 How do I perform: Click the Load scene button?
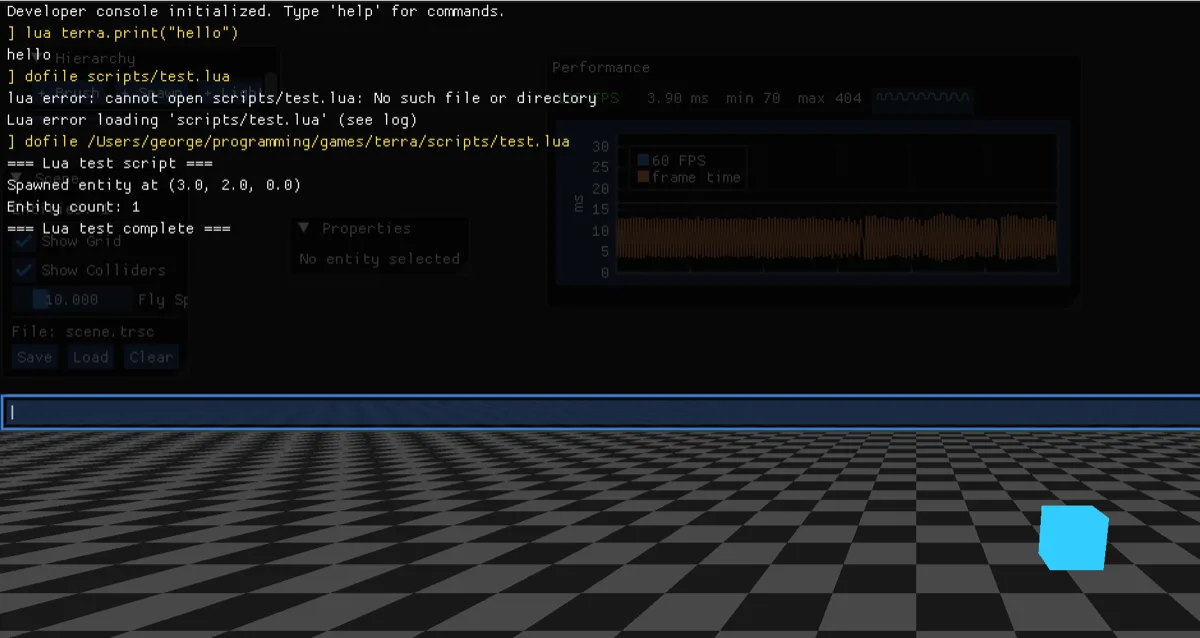pos(90,357)
